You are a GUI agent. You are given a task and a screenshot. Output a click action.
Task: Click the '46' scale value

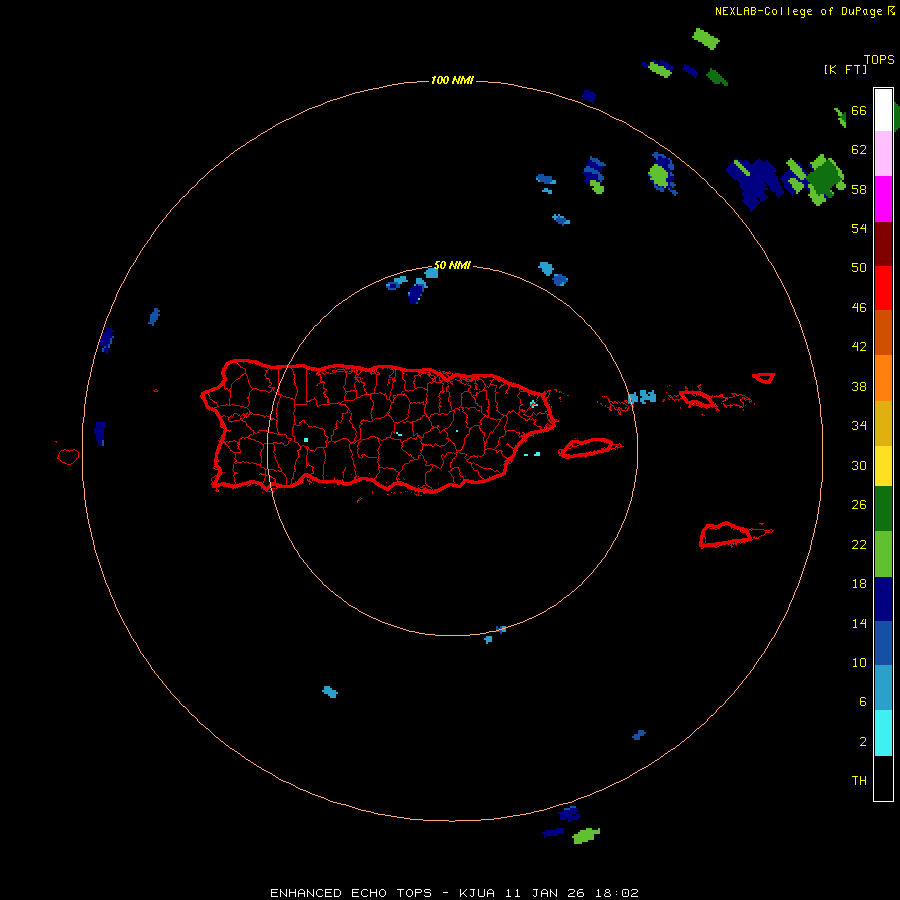[859, 308]
